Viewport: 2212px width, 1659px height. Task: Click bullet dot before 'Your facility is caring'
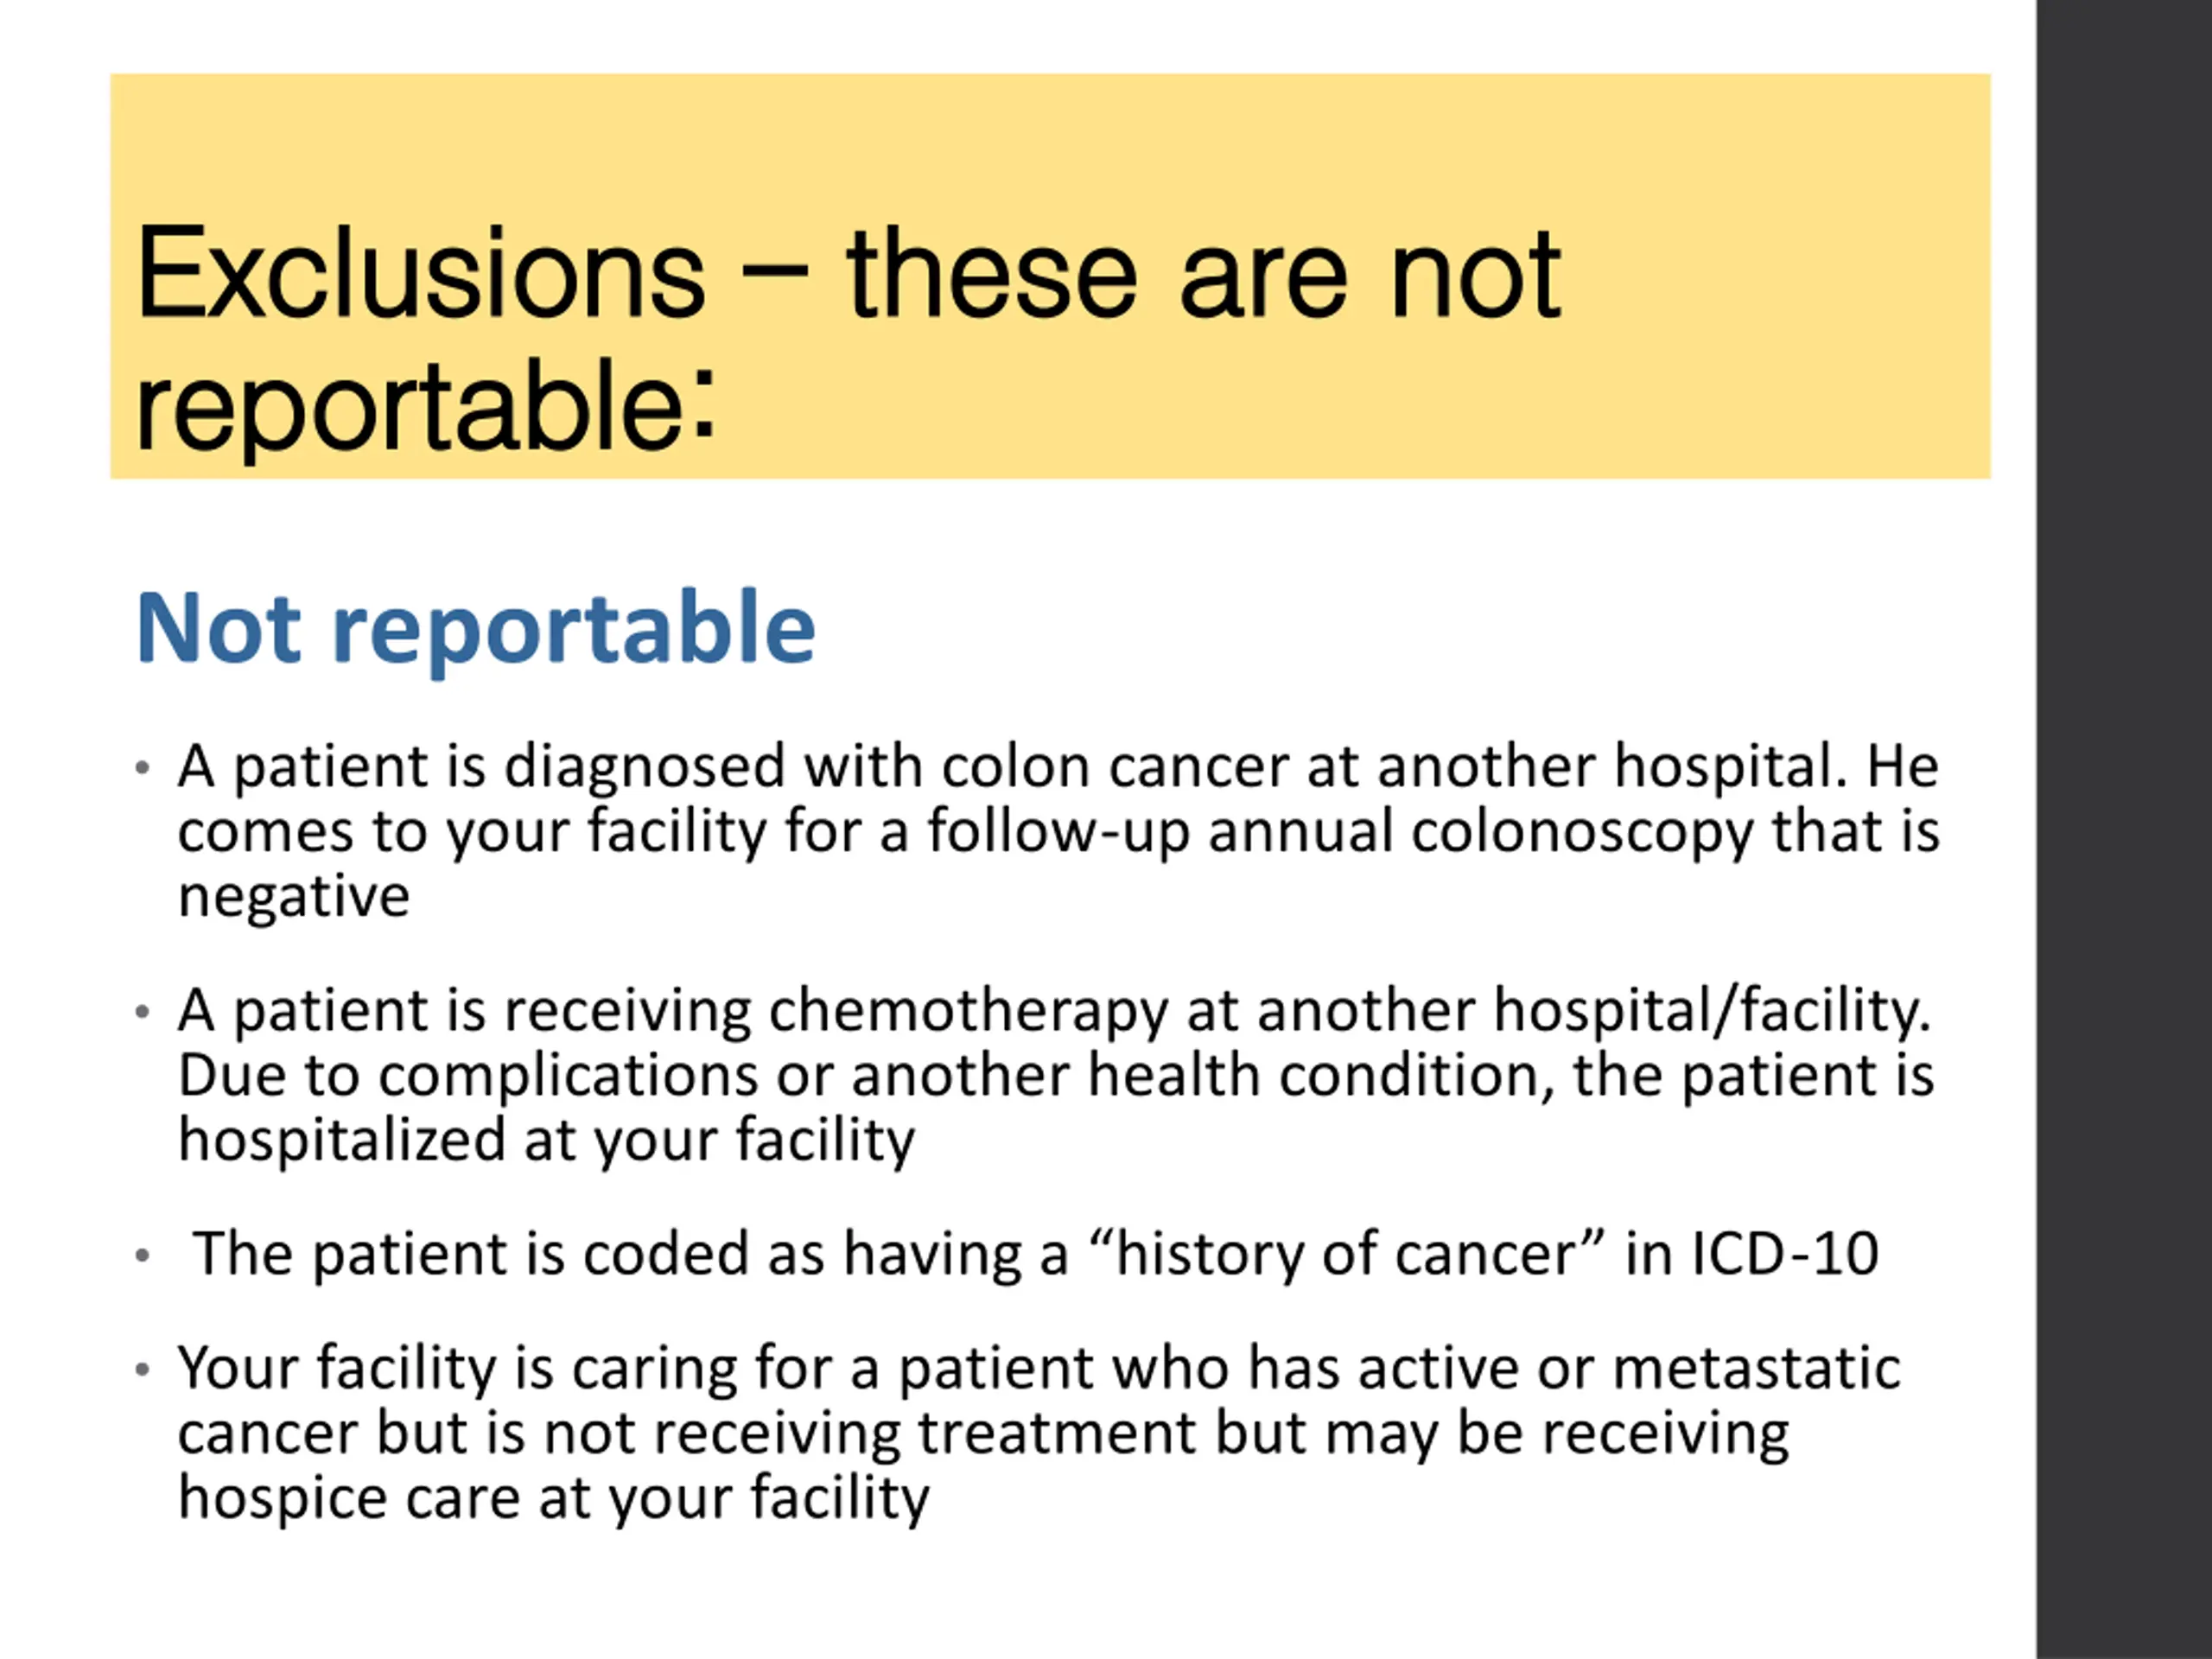click(142, 1369)
